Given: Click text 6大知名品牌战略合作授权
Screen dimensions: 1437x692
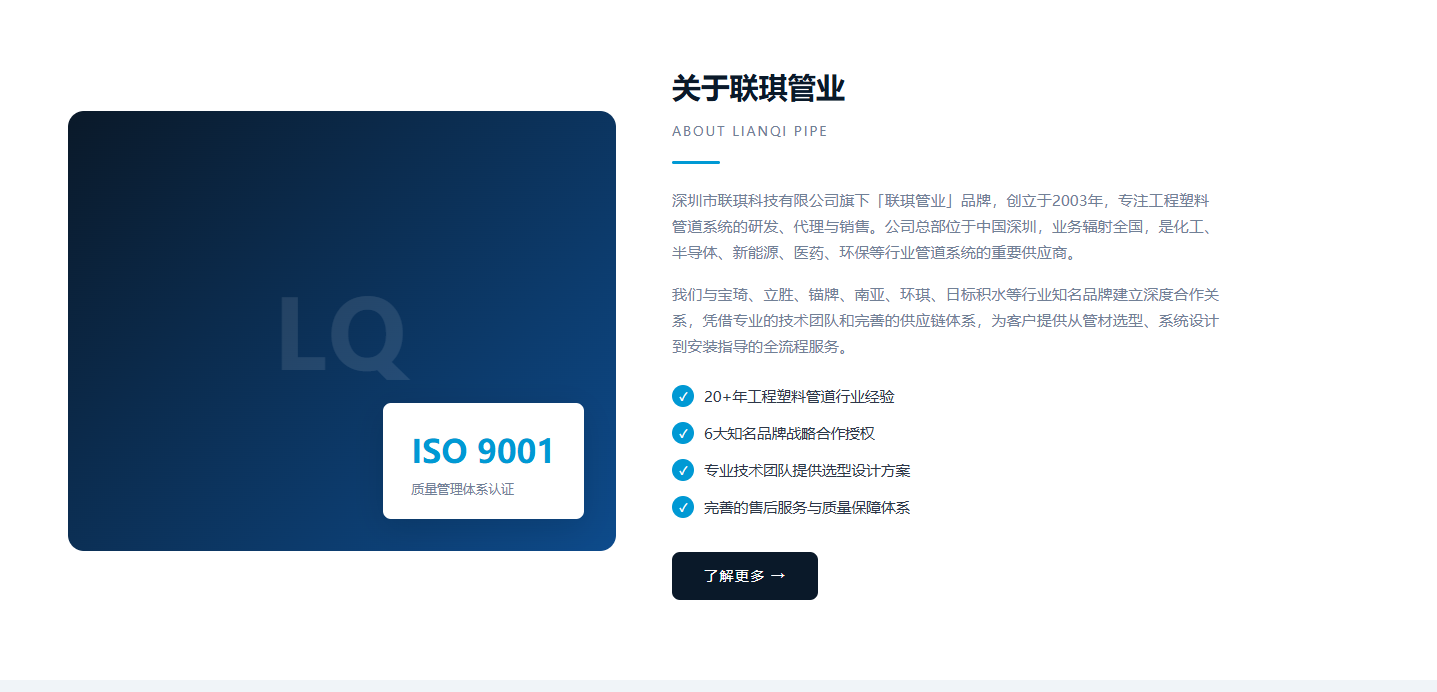Looking at the screenshot, I should coord(790,434).
